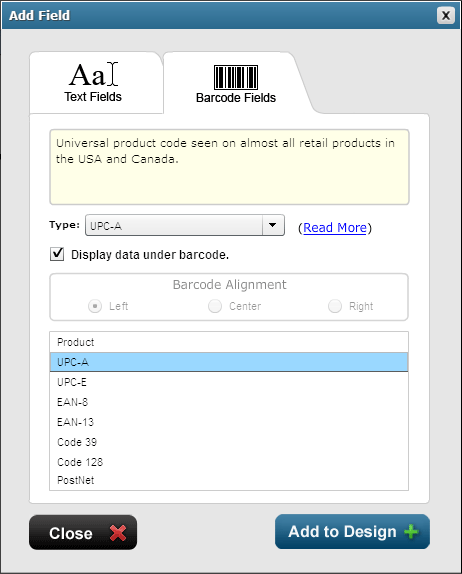
Task: Switch to the Text Fields tab
Action: coord(96,83)
